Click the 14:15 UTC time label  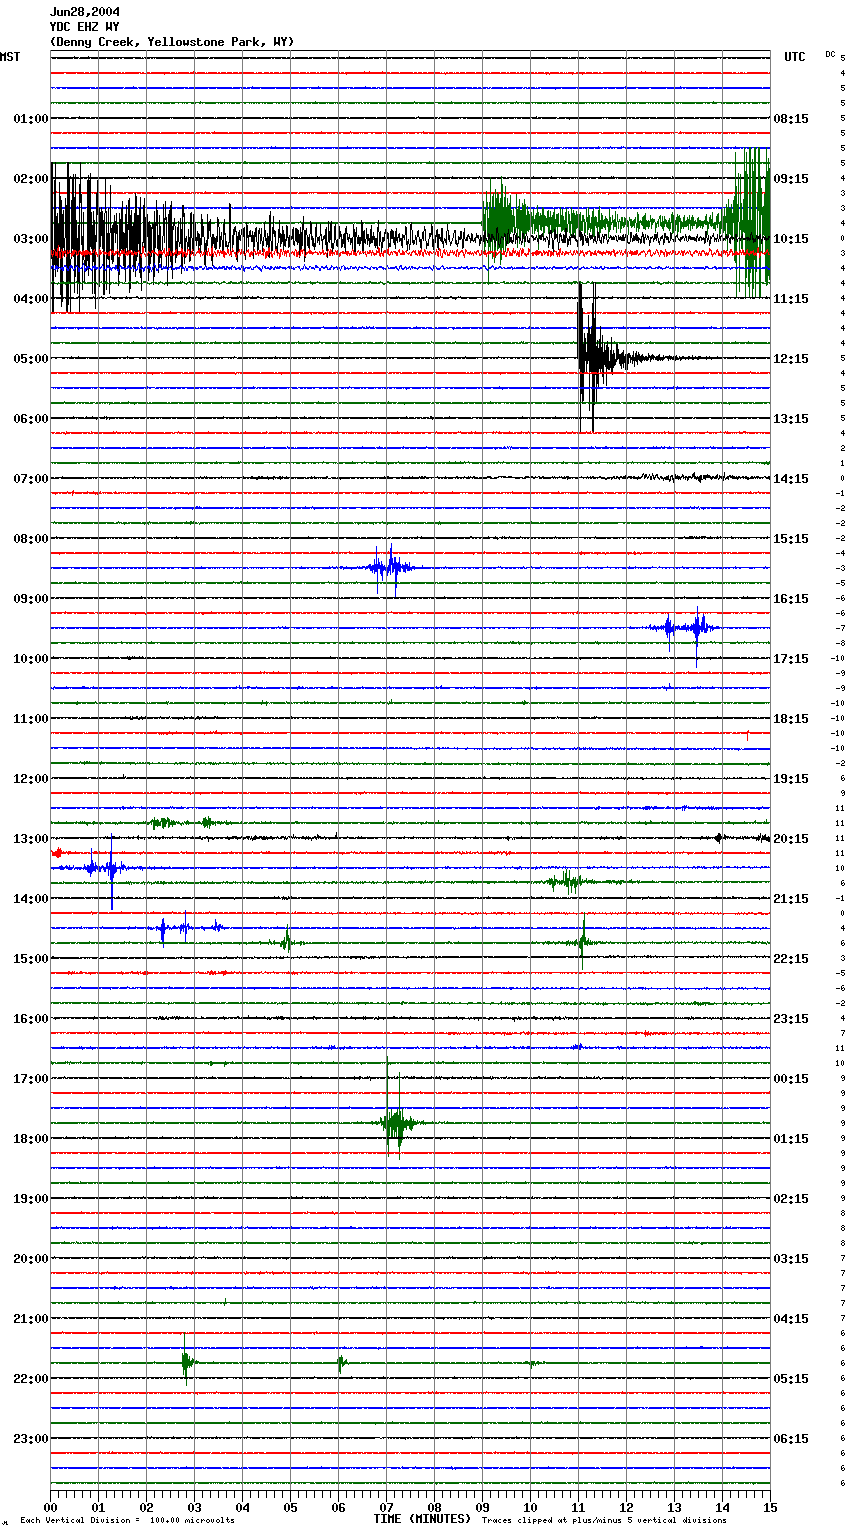pos(791,479)
